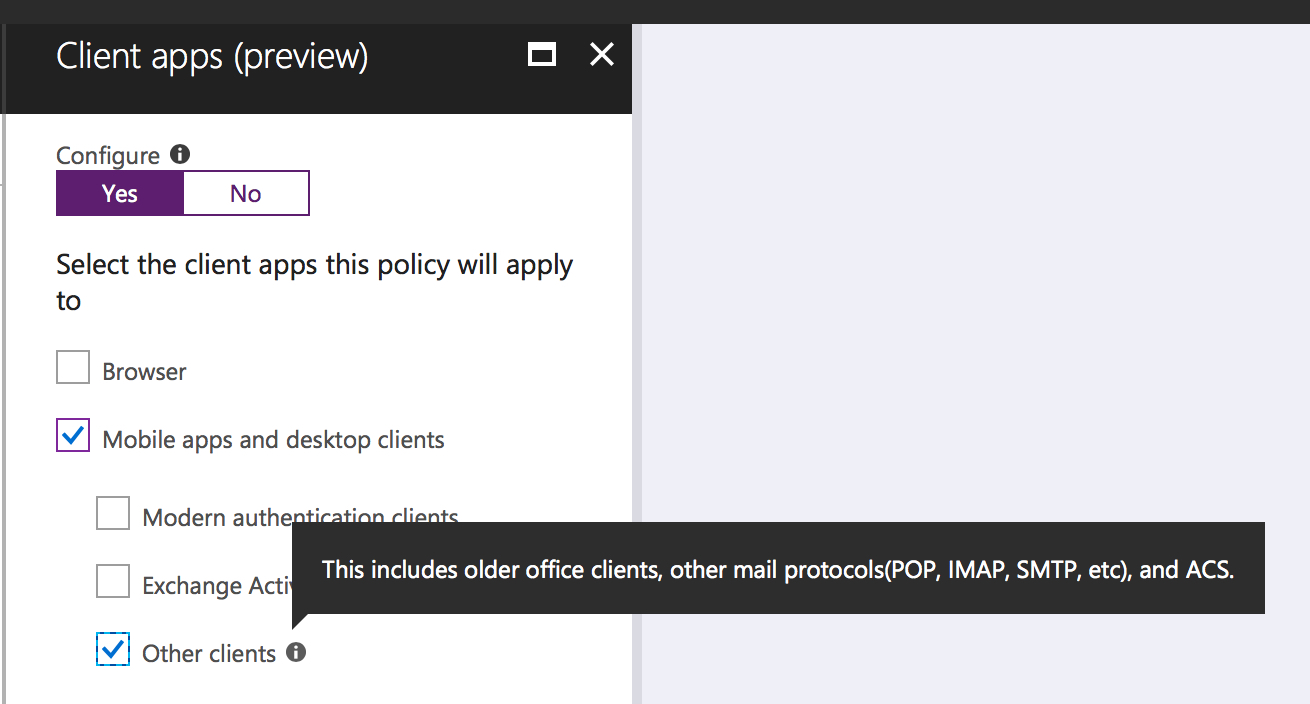Click the Other clients label text

coord(210,652)
